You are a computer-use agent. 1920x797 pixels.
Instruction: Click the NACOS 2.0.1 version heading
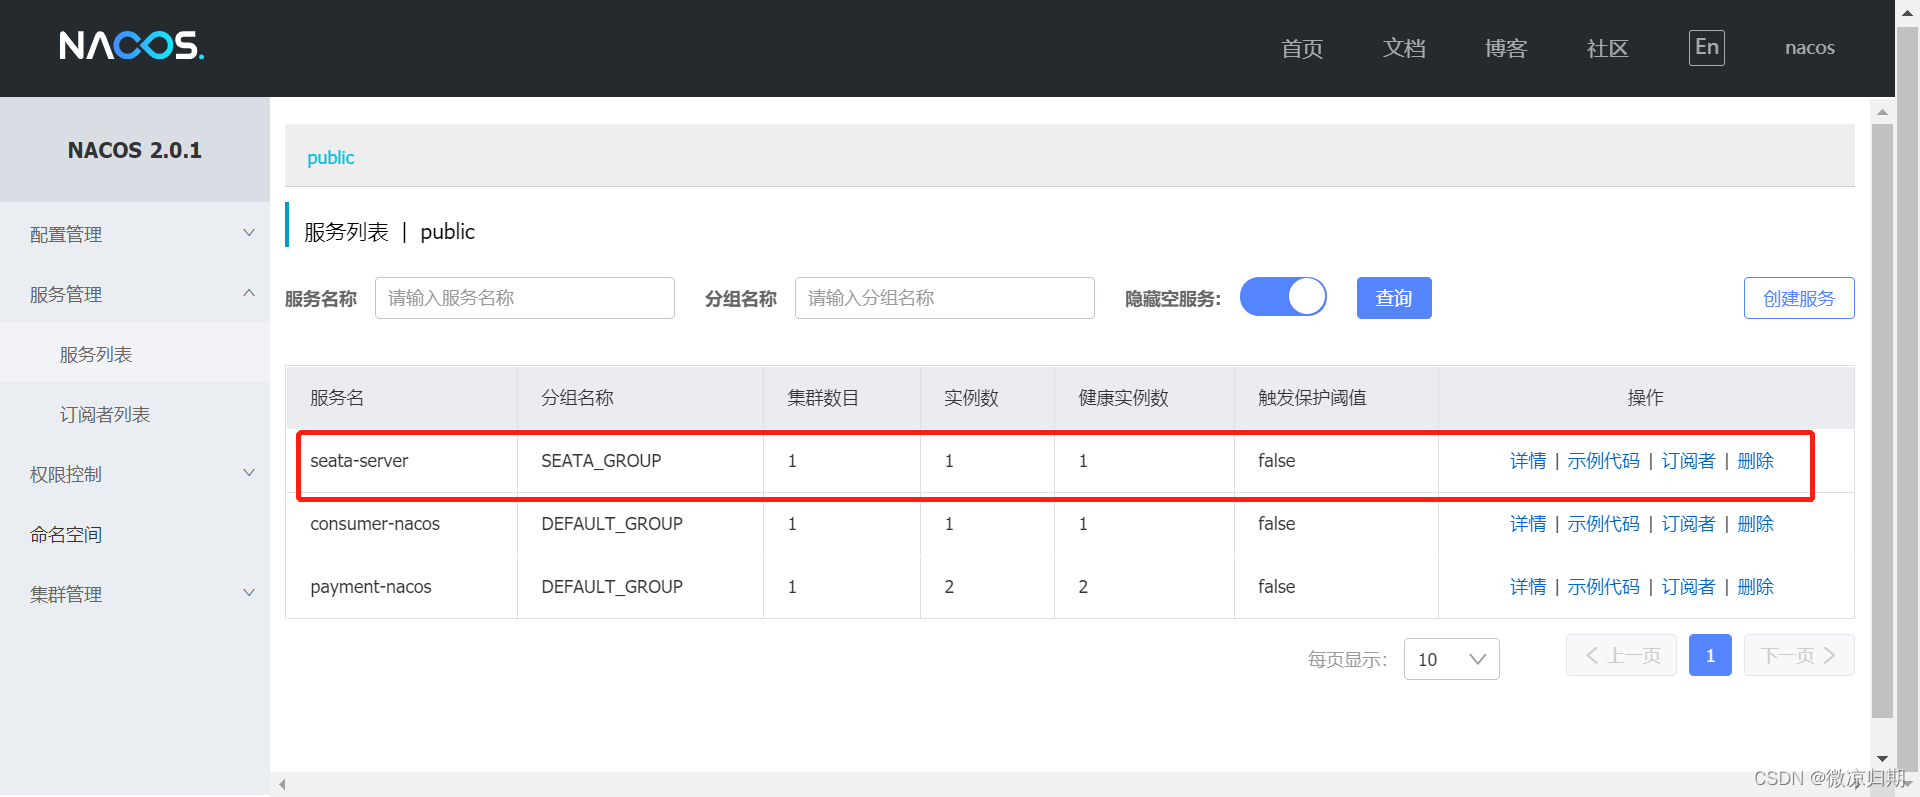point(135,150)
